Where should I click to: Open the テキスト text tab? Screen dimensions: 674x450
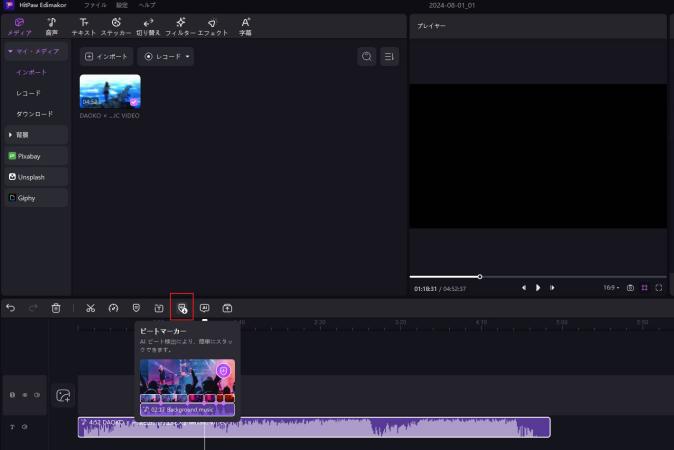point(84,27)
